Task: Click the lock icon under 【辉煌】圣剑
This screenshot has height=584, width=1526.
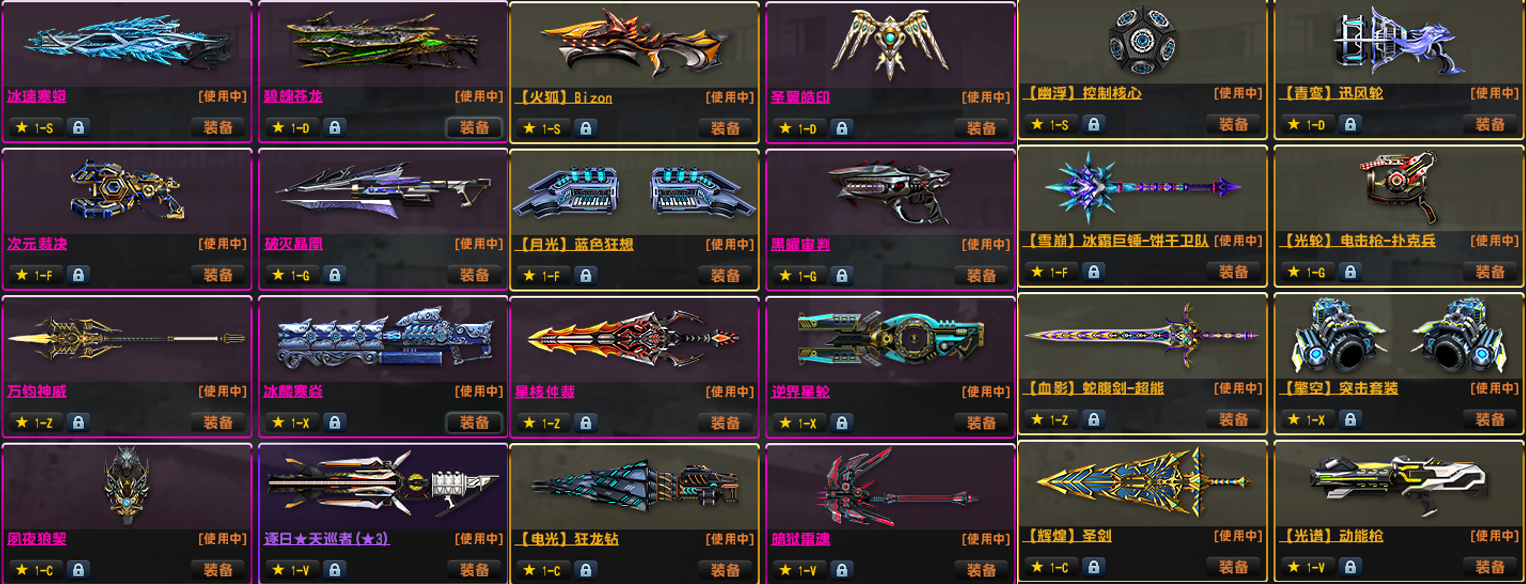Action: tap(1093, 566)
